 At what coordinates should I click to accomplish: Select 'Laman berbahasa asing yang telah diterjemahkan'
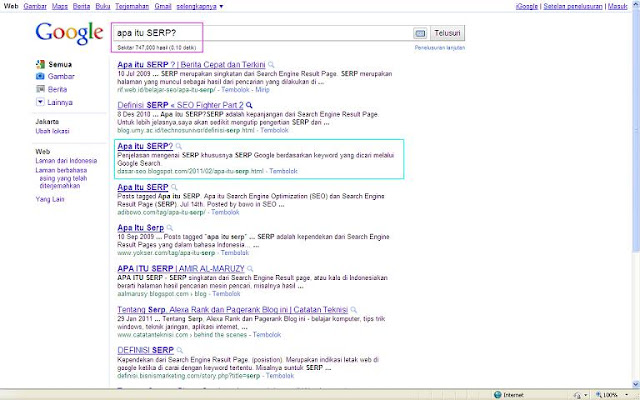tap(61, 178)
